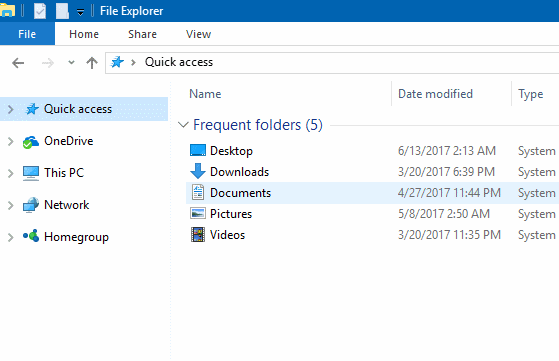
Task: Click the Frequent folders (5) group heading
Action: tap(258, 125)
